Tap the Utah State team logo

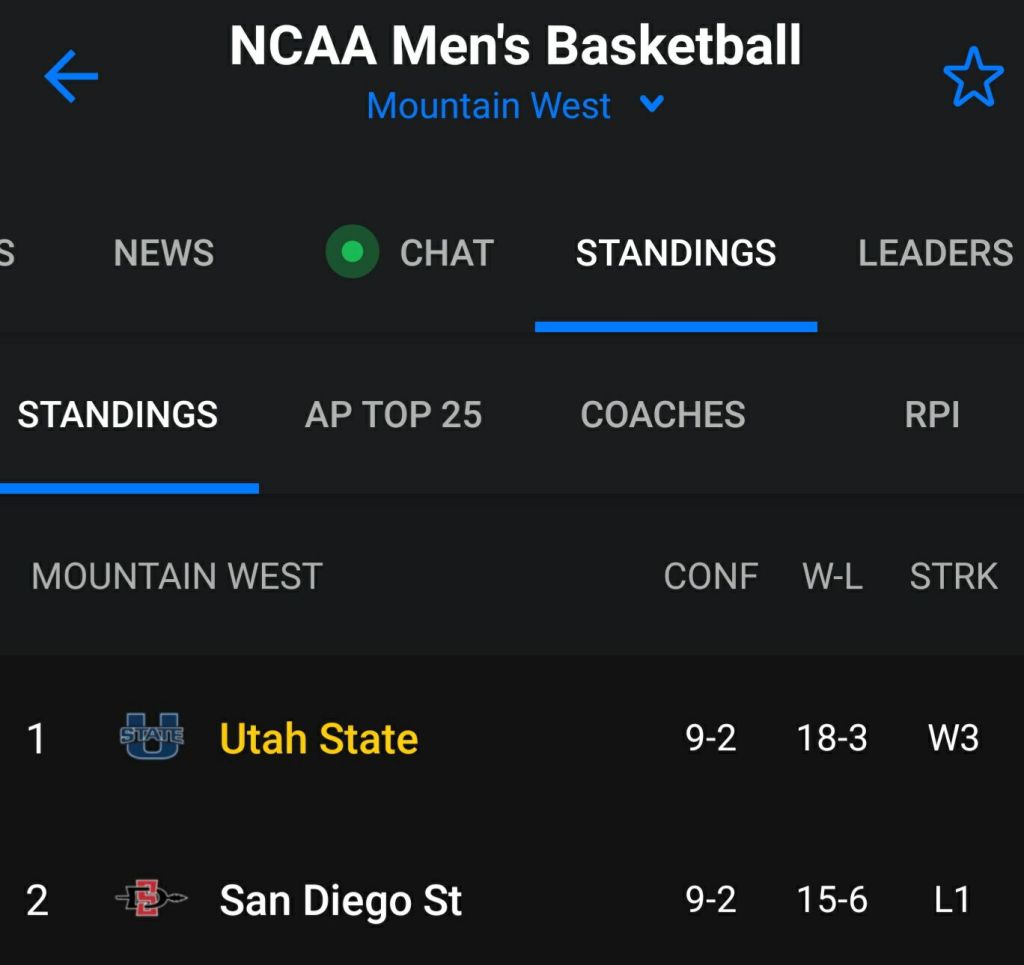pyautogui.click(x=152, y=738)
